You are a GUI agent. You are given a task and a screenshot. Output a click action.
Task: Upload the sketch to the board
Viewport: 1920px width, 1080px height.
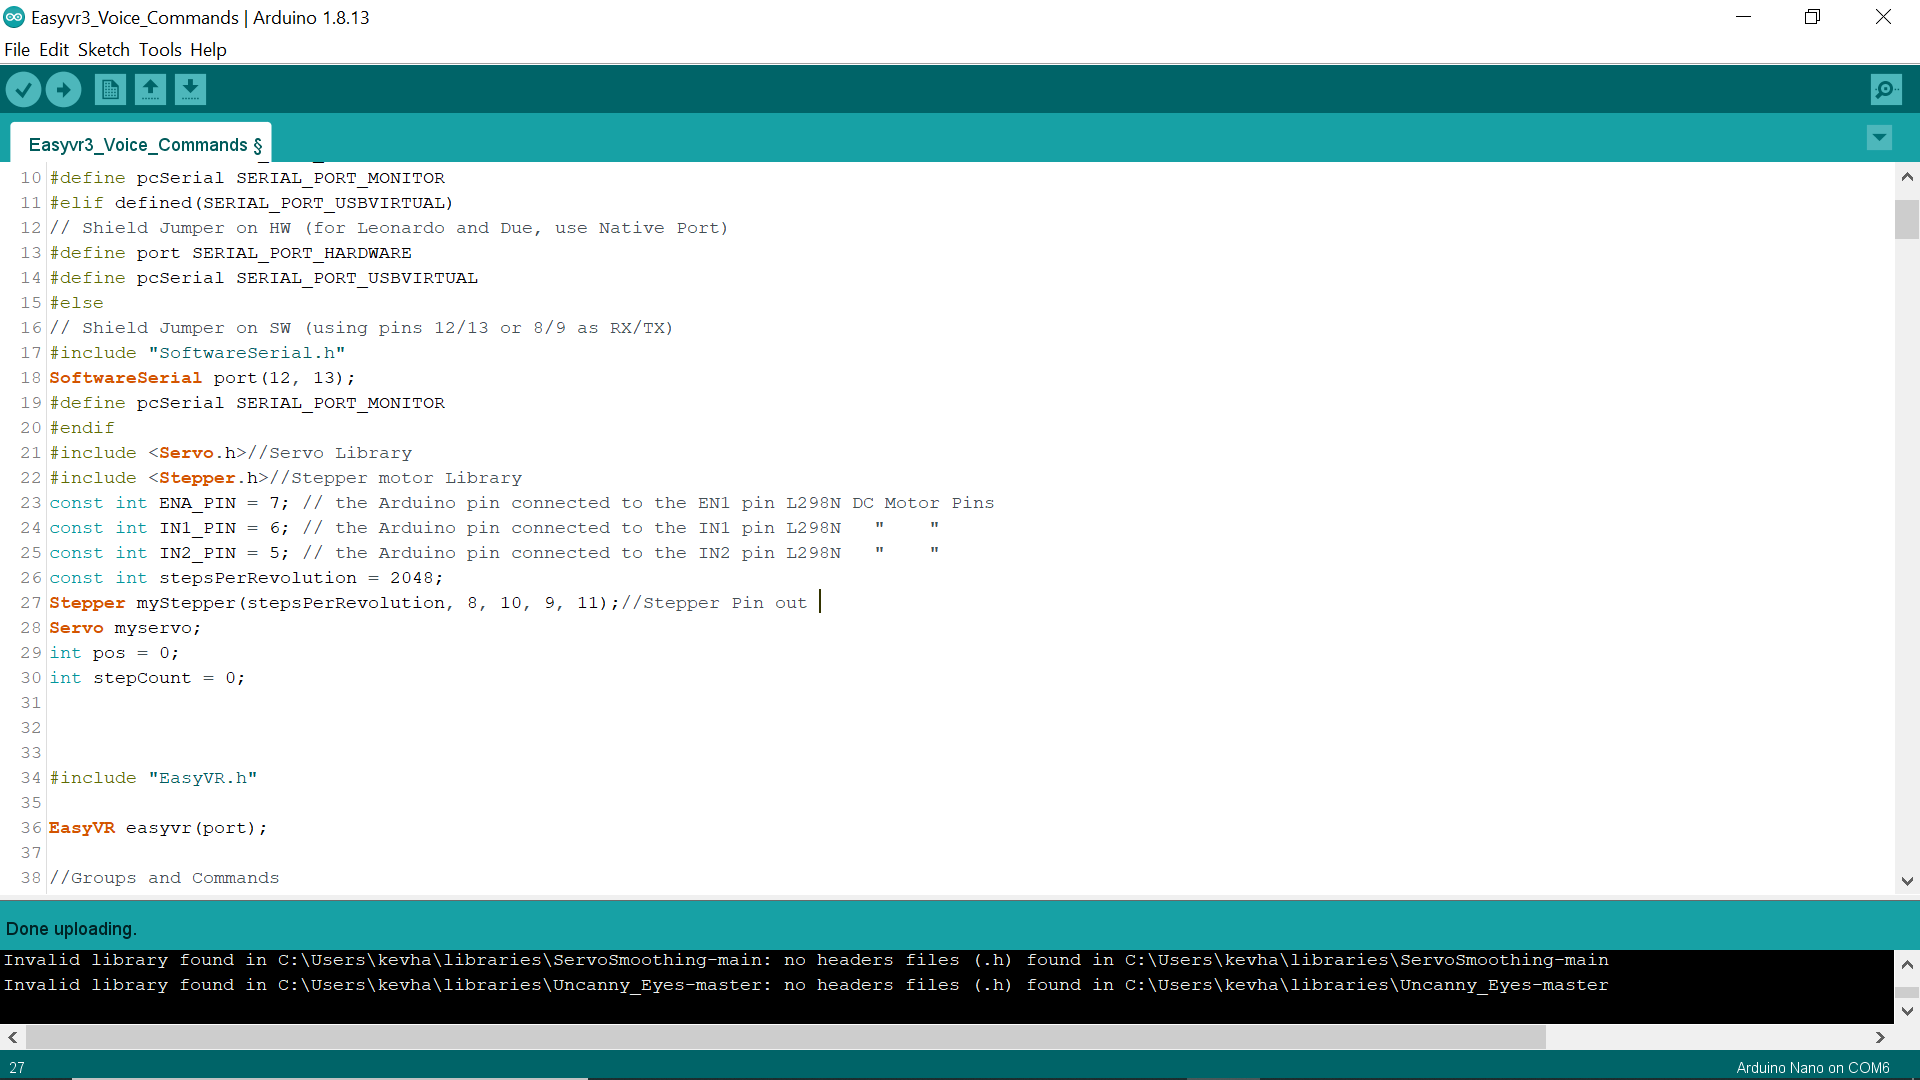click(63, 89)
